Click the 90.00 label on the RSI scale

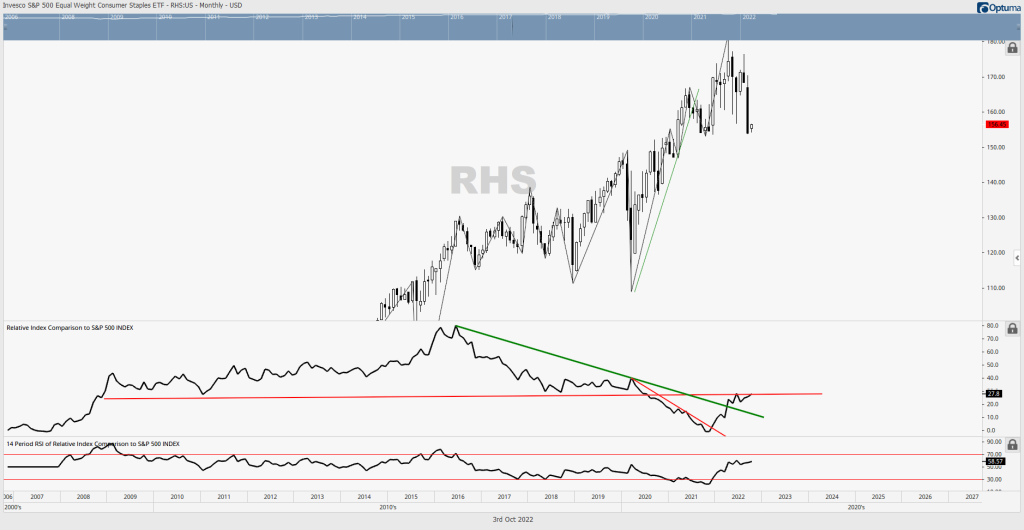point(995,443)
